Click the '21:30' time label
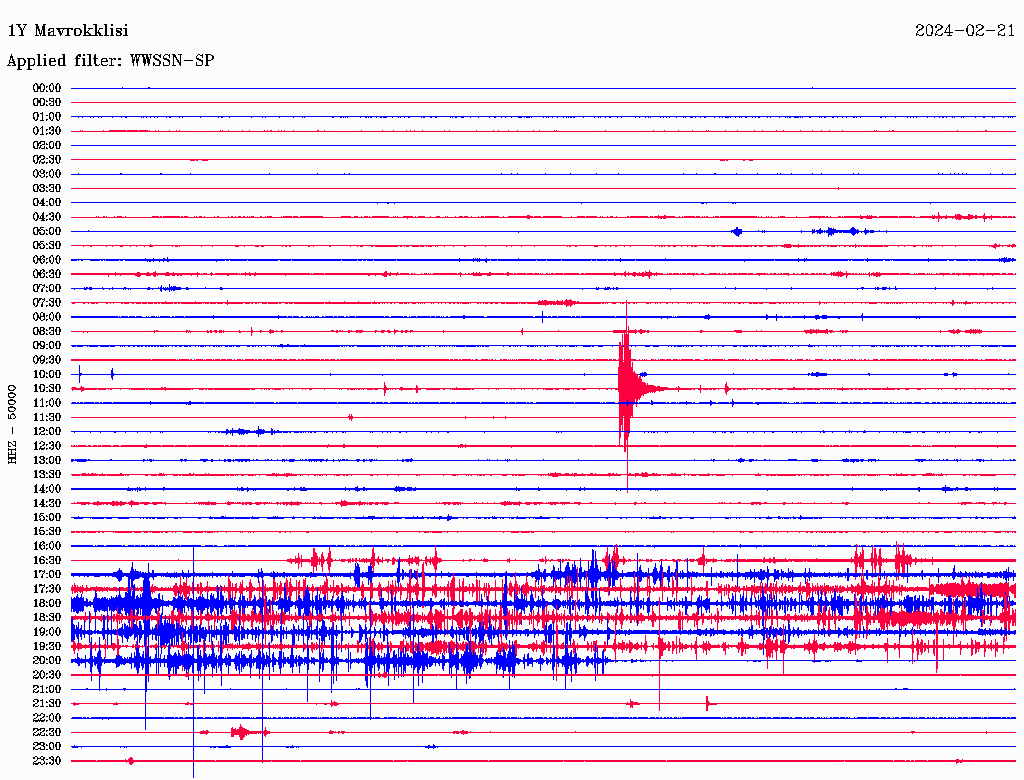Screen dimensions: 1024x780 coord(46,703)
